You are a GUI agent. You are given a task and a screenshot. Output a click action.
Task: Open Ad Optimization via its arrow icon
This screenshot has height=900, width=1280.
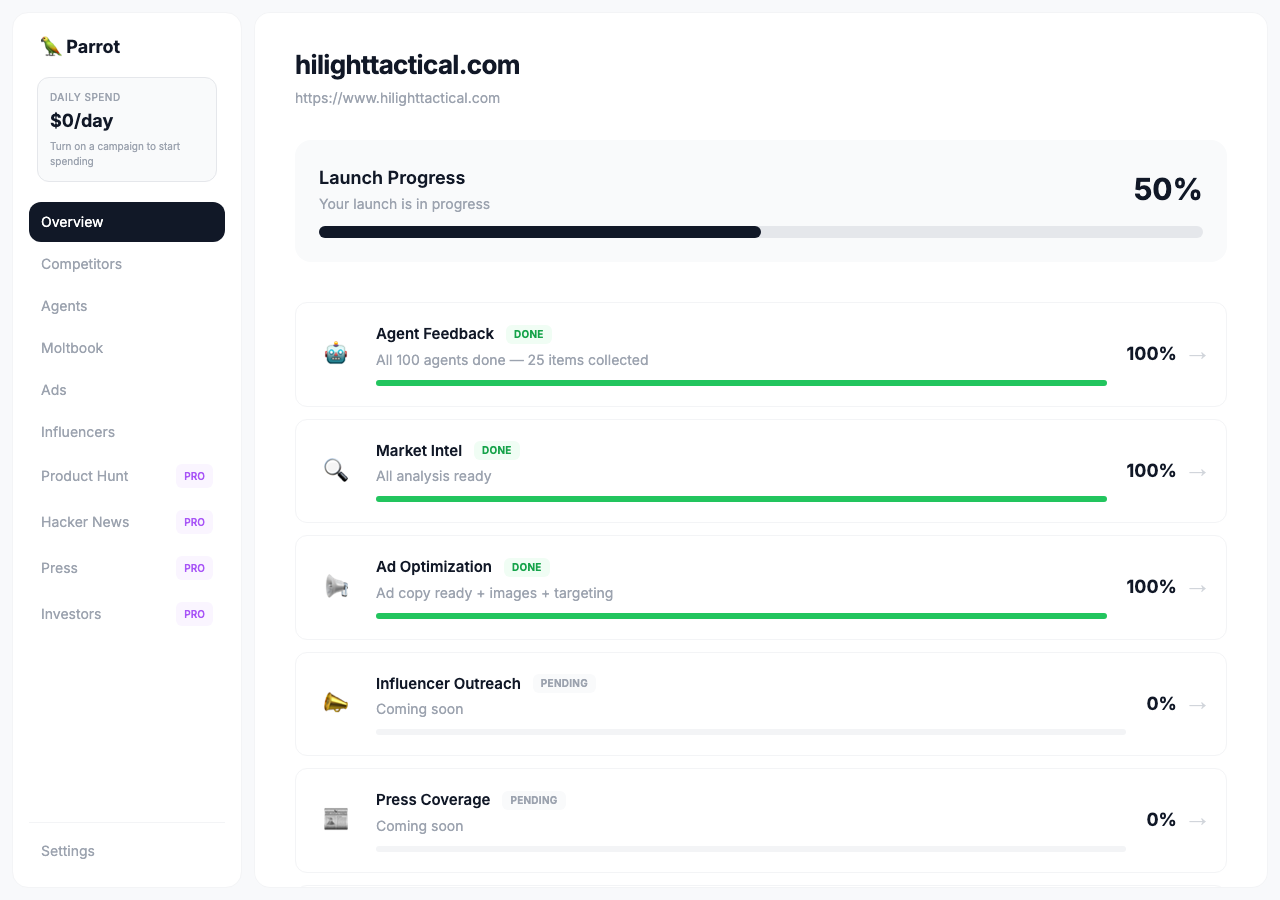click(1197, 587)
